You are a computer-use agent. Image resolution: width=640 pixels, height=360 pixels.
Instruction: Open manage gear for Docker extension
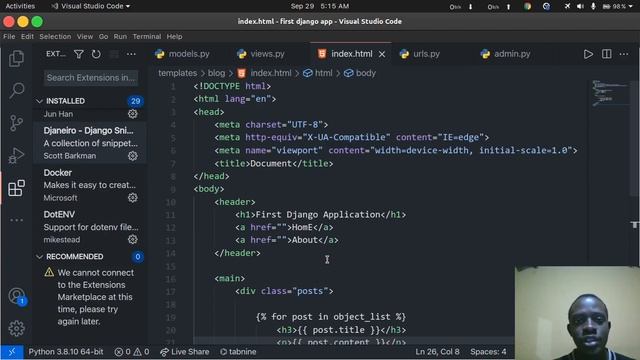click(133, 198)
